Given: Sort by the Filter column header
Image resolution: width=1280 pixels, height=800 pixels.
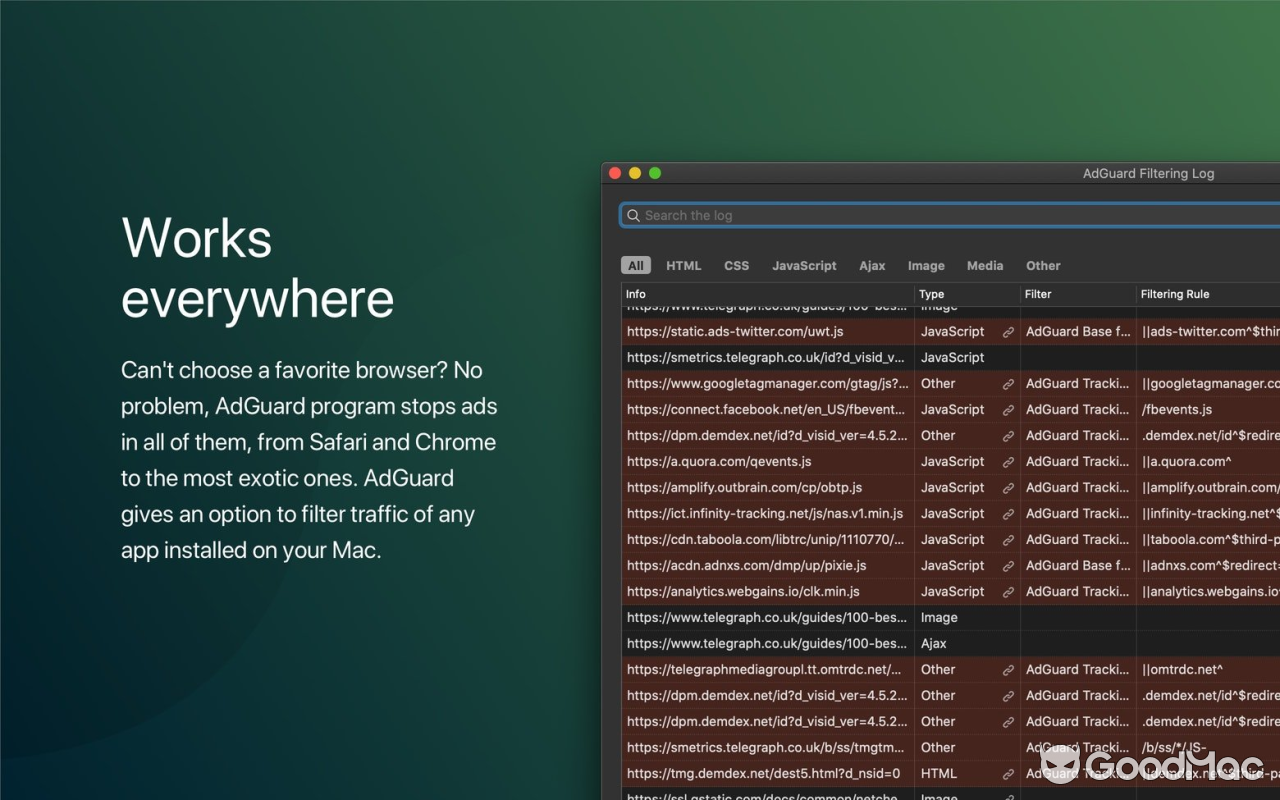Looking at the screenshot, I should click(x=1038, y=294).
